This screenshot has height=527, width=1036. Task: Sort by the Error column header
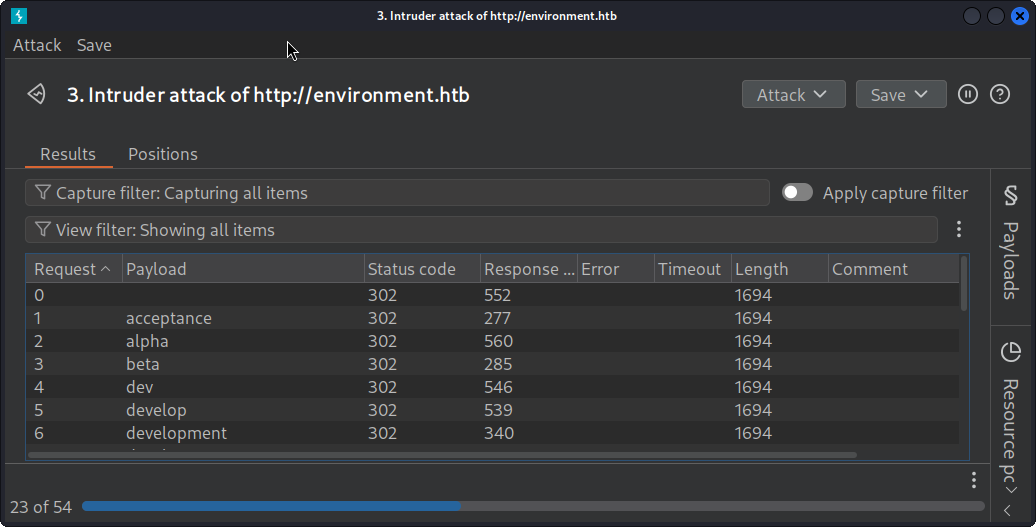pyautogui.click(x=616, y=269)
